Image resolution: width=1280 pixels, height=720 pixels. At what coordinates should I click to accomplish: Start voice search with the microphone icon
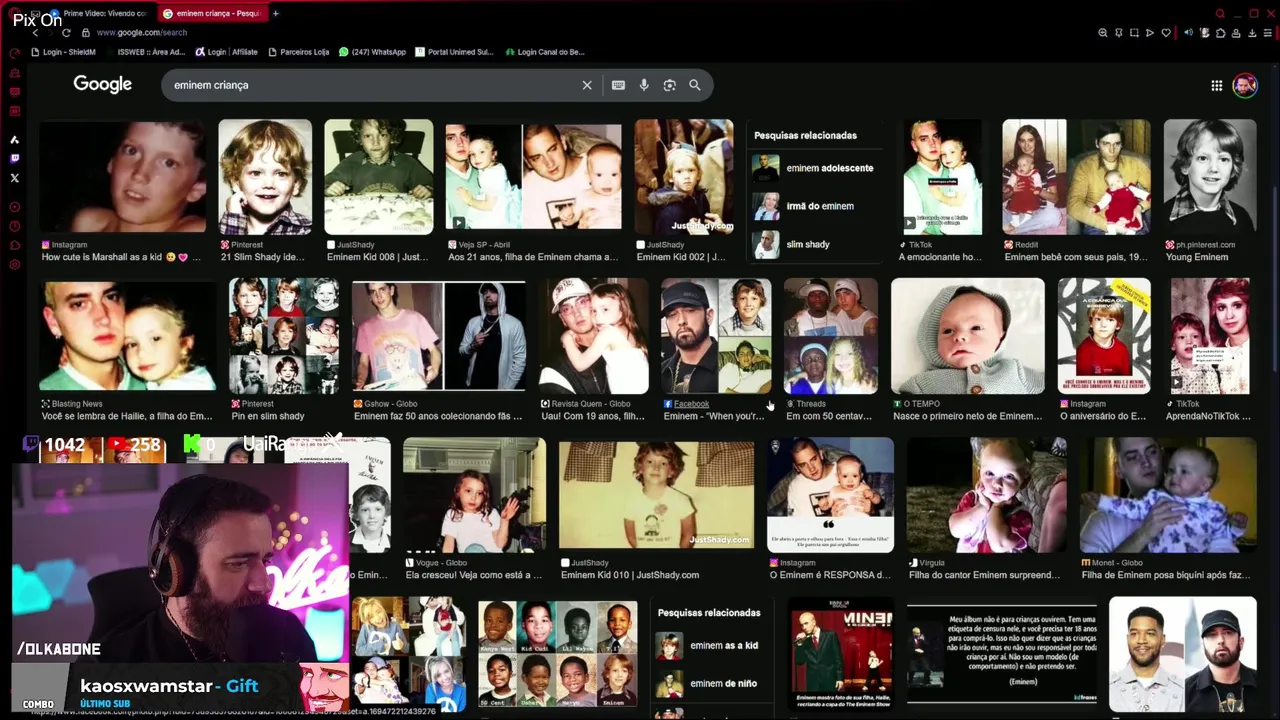pos(644,85)
